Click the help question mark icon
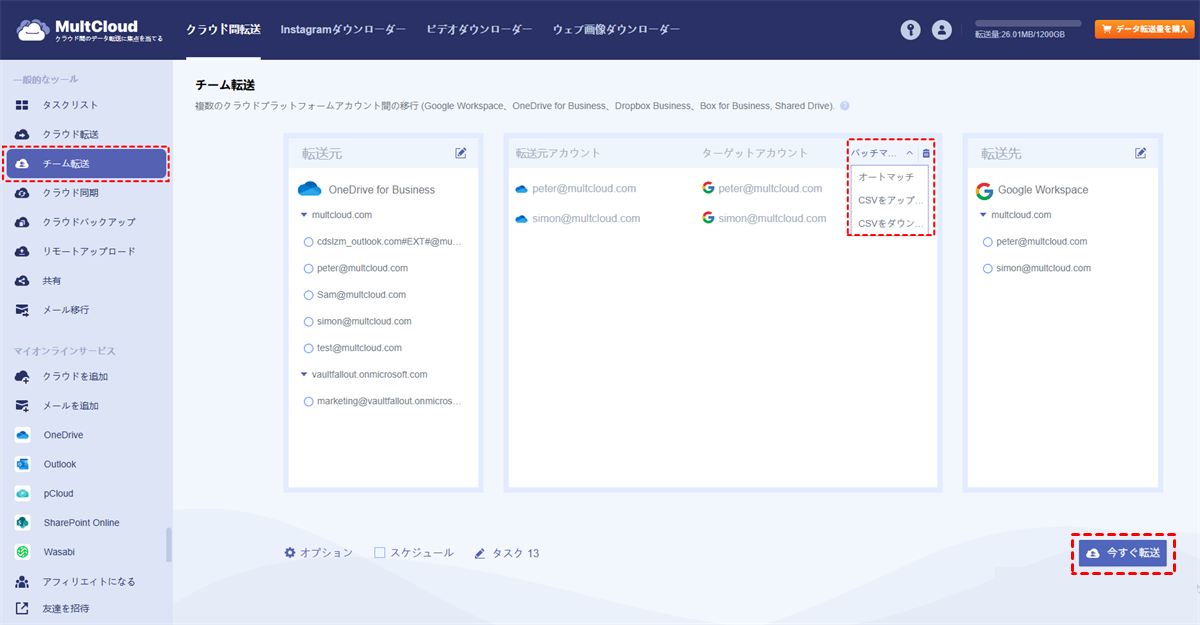 point(845,105)
